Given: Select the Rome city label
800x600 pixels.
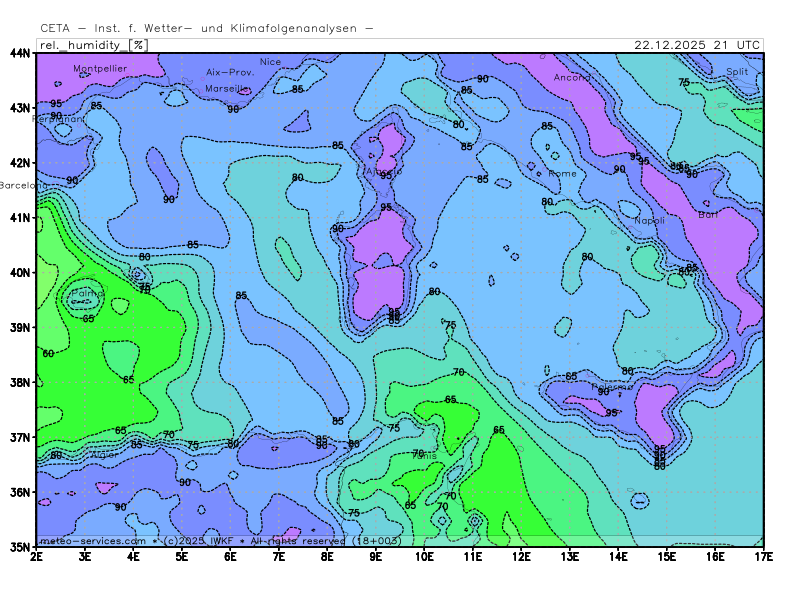Looking at the screenshot, I should coord(563,173).
